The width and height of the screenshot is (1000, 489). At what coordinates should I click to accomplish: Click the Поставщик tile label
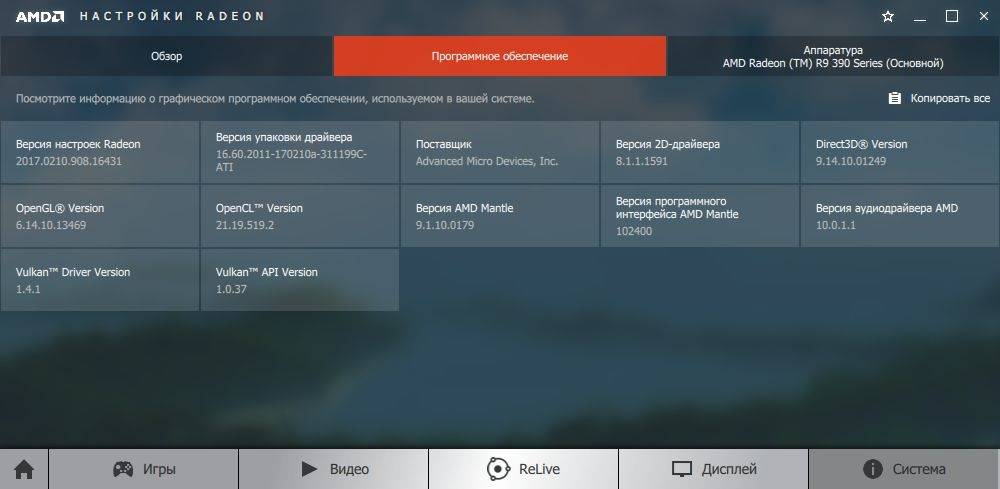(444, 144)
